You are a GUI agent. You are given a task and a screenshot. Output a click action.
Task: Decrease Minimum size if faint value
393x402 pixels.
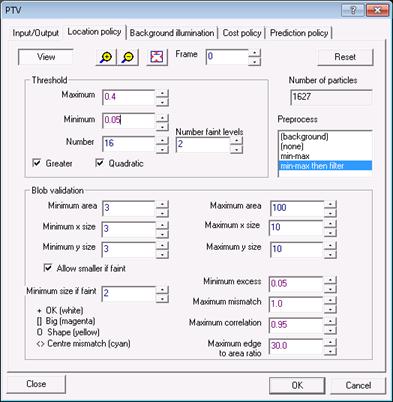pyautogui.click(x=162, y=298)
